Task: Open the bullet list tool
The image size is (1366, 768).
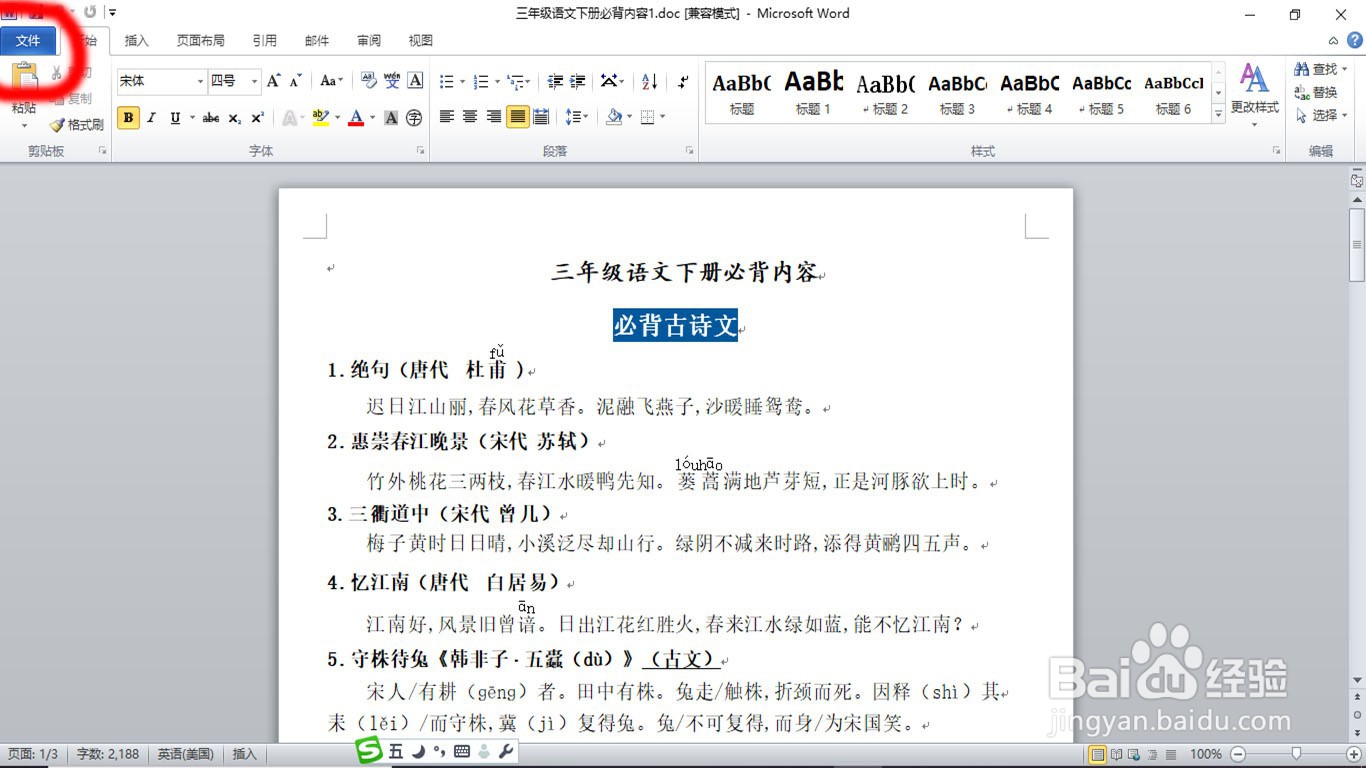Action: [447, 81]
